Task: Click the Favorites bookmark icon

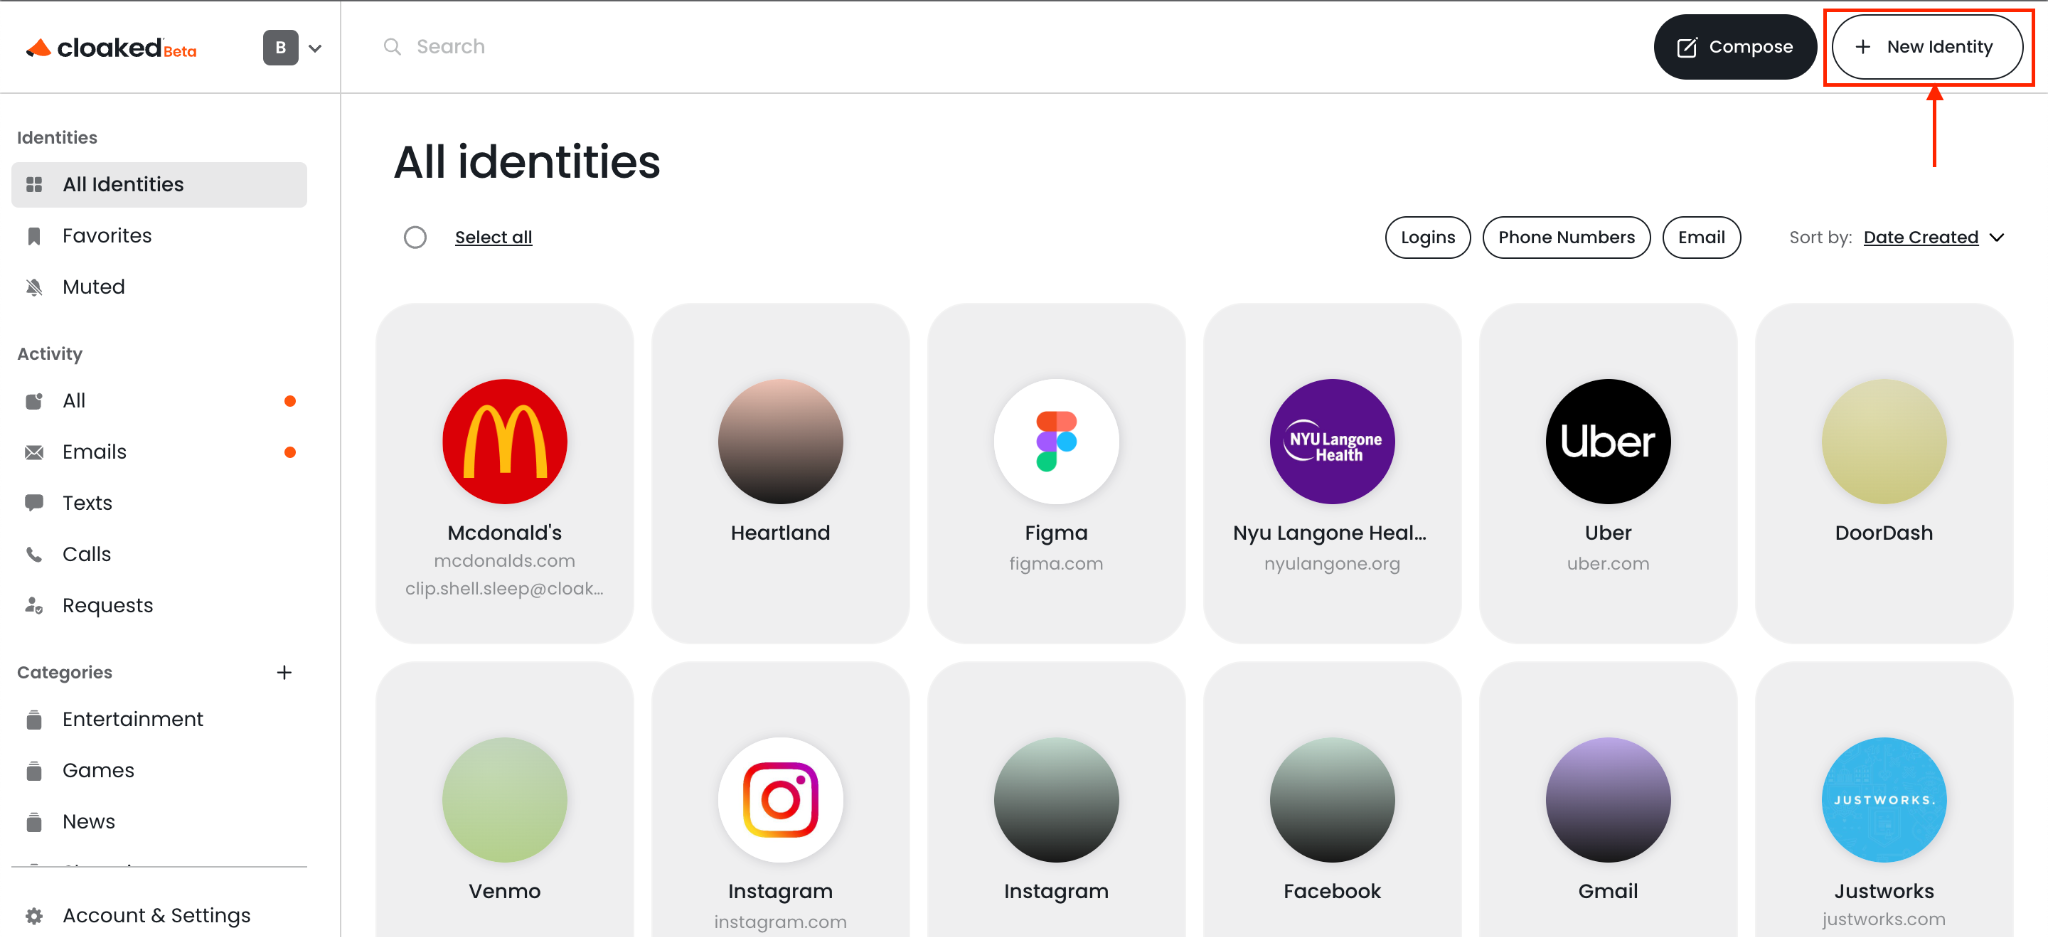Action: point(34,236)
